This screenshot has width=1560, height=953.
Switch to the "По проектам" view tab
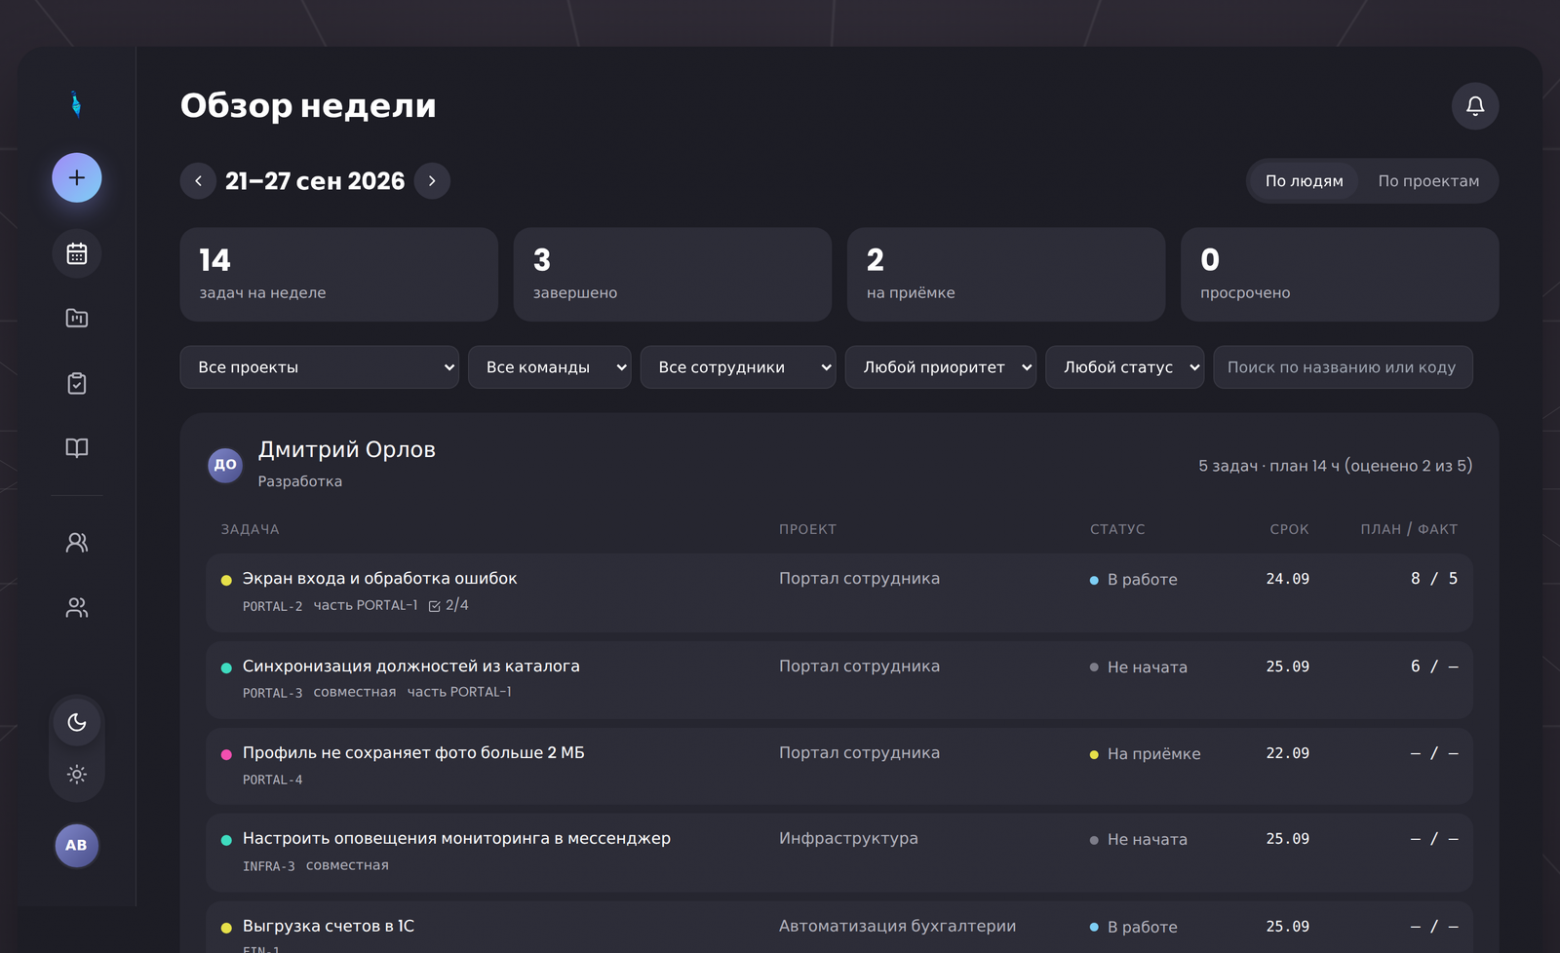pyautogui.click(x=1428, y=181)
